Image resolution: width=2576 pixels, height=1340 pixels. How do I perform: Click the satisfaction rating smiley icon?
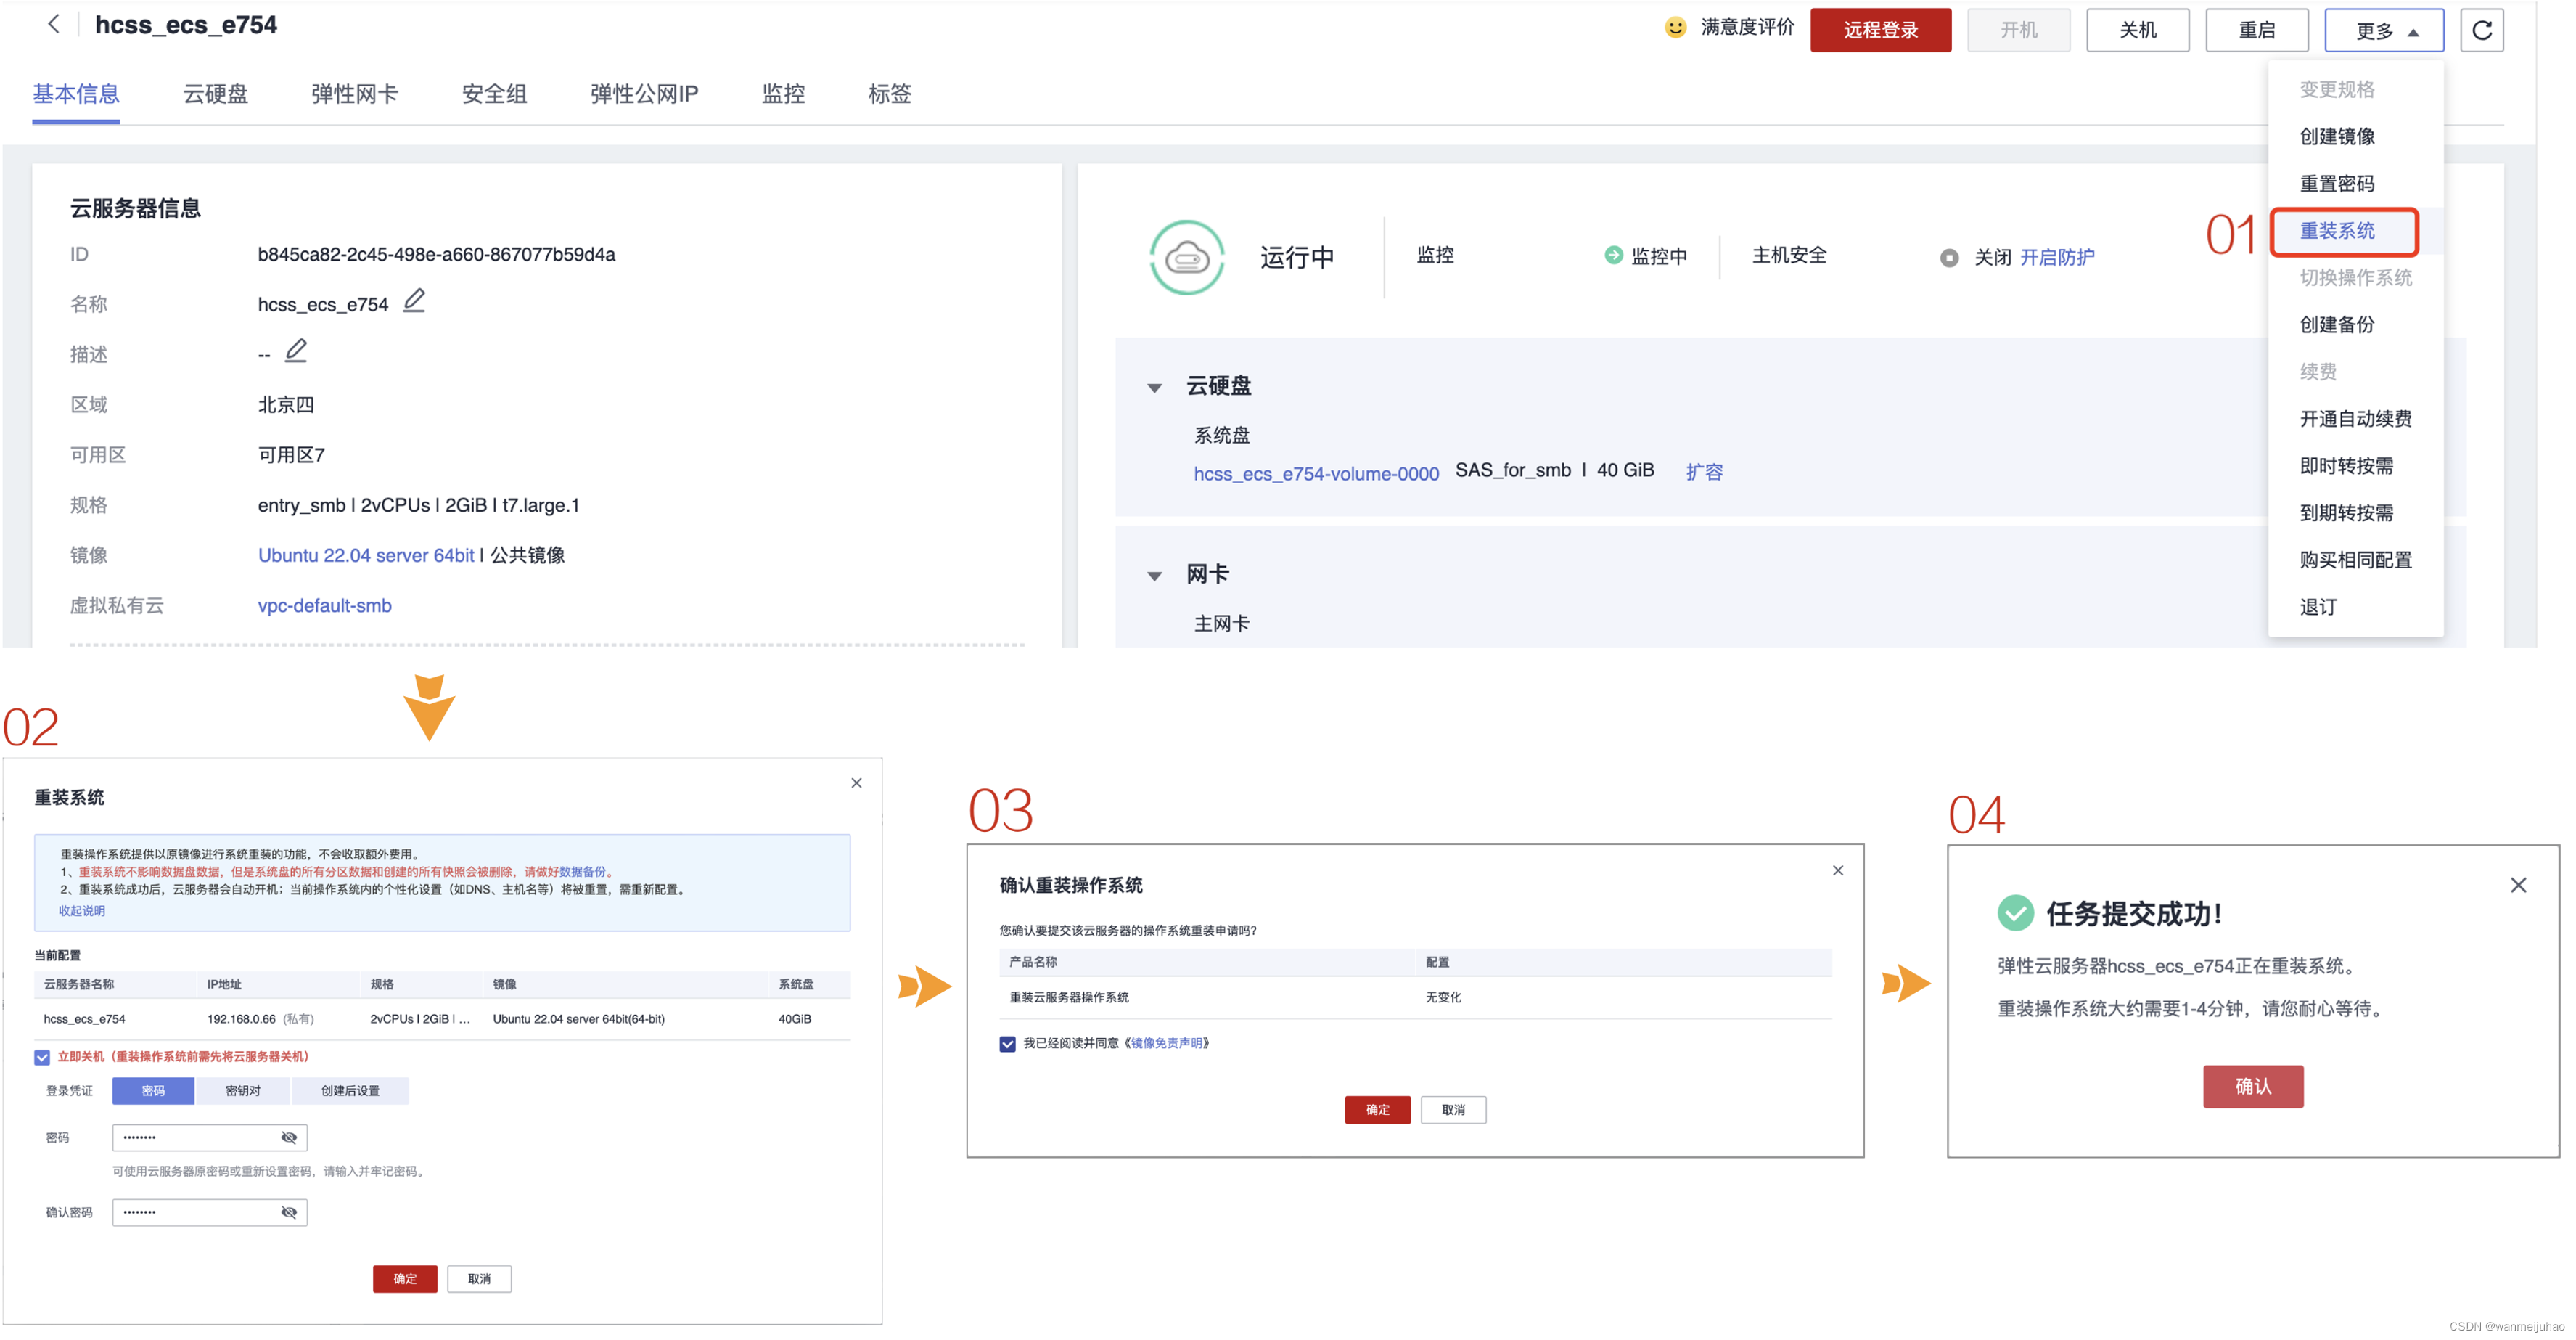point(1675,28)
